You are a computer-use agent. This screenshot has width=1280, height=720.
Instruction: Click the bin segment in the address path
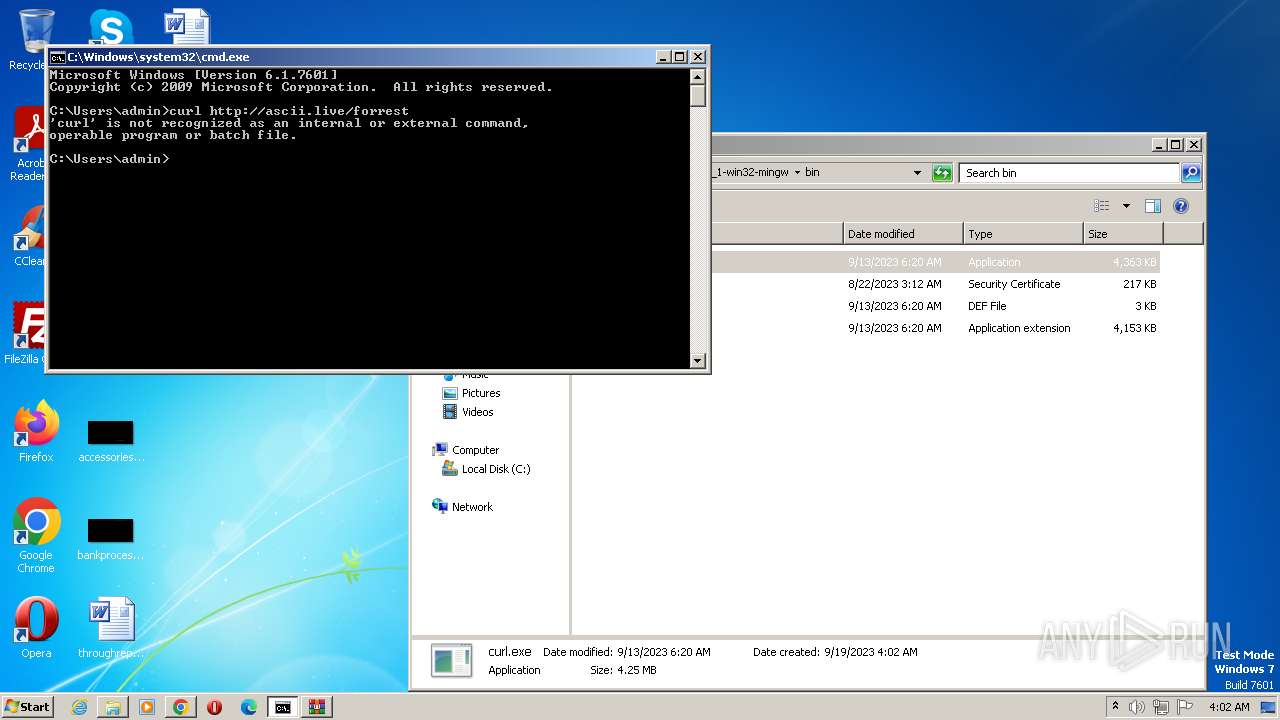812,172
